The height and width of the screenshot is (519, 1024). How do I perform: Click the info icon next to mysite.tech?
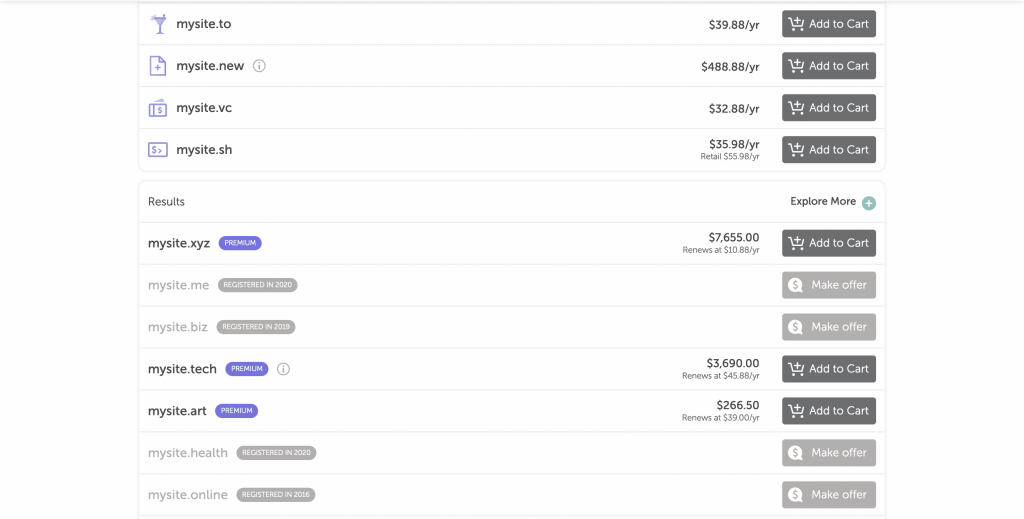click(x=283, y=369)
